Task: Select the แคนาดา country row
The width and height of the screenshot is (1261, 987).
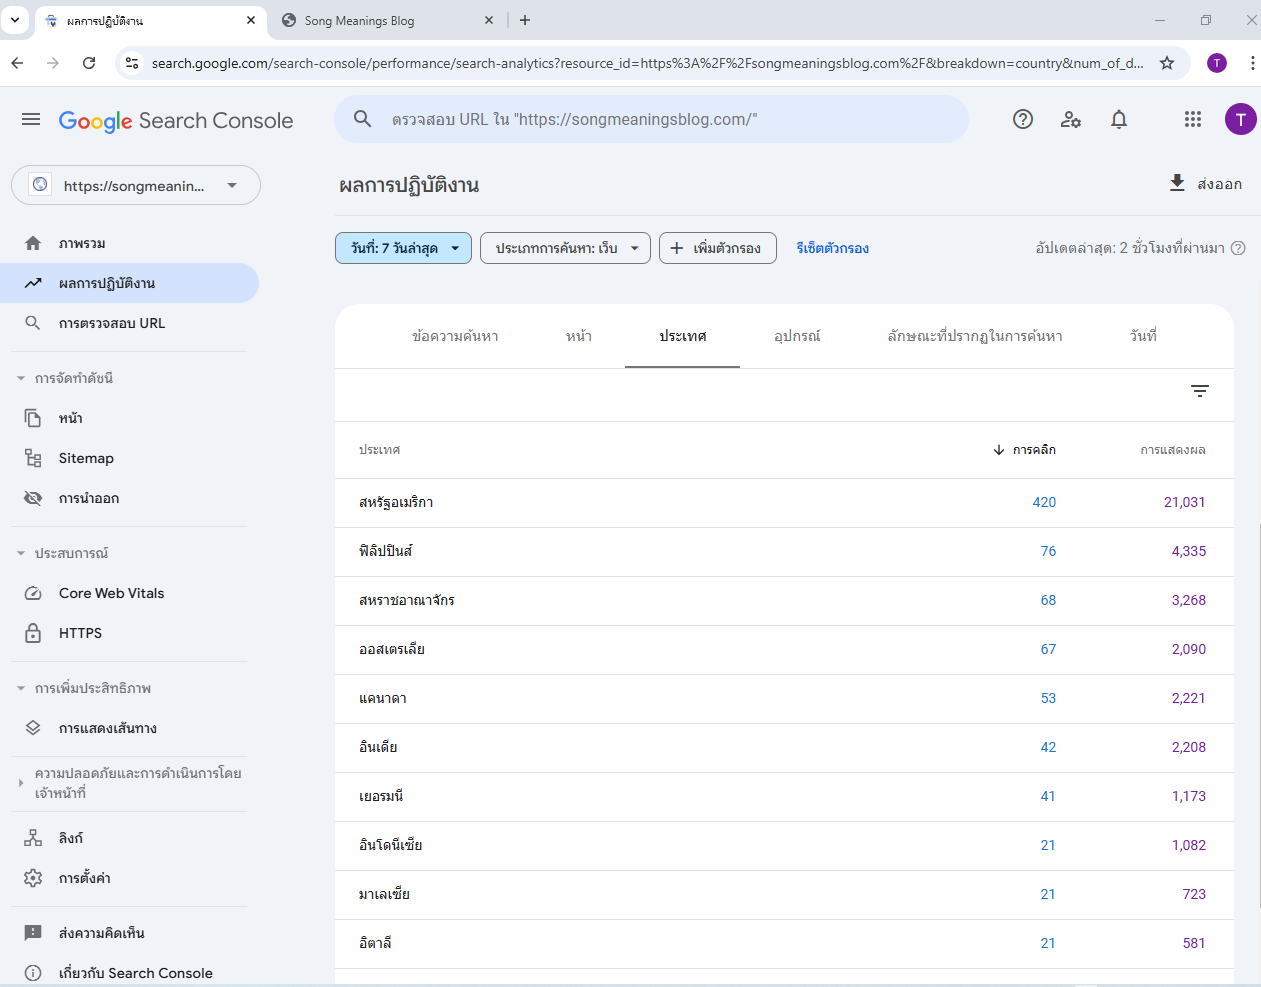Action: 784,698
